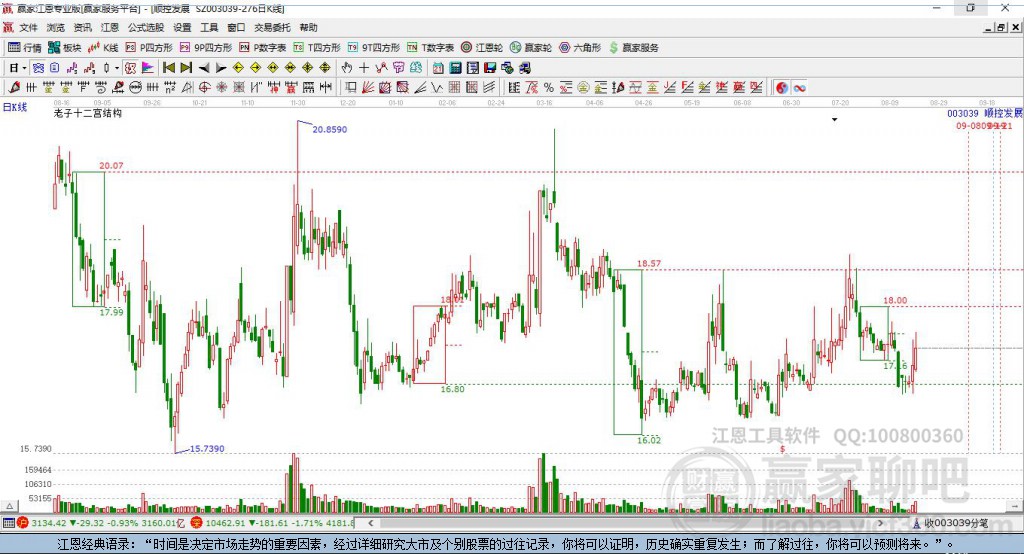Screen dimensions: 1024x554
Task: Switch to K线 chart view
Action: (x=103, y=48)
